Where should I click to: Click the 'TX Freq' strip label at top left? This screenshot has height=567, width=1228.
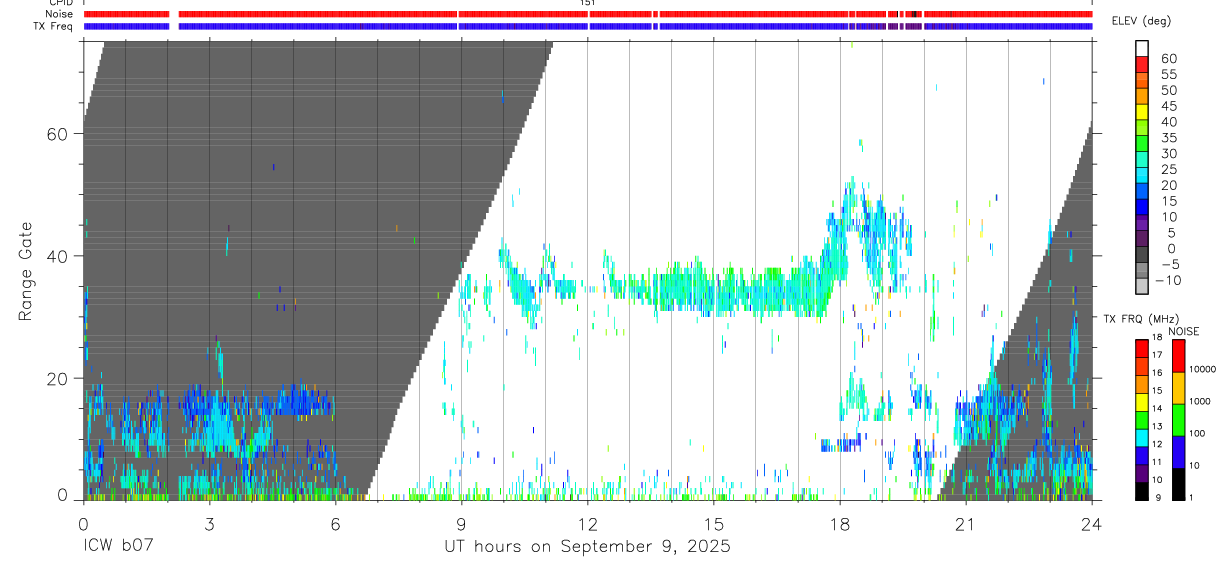(52, 25)
